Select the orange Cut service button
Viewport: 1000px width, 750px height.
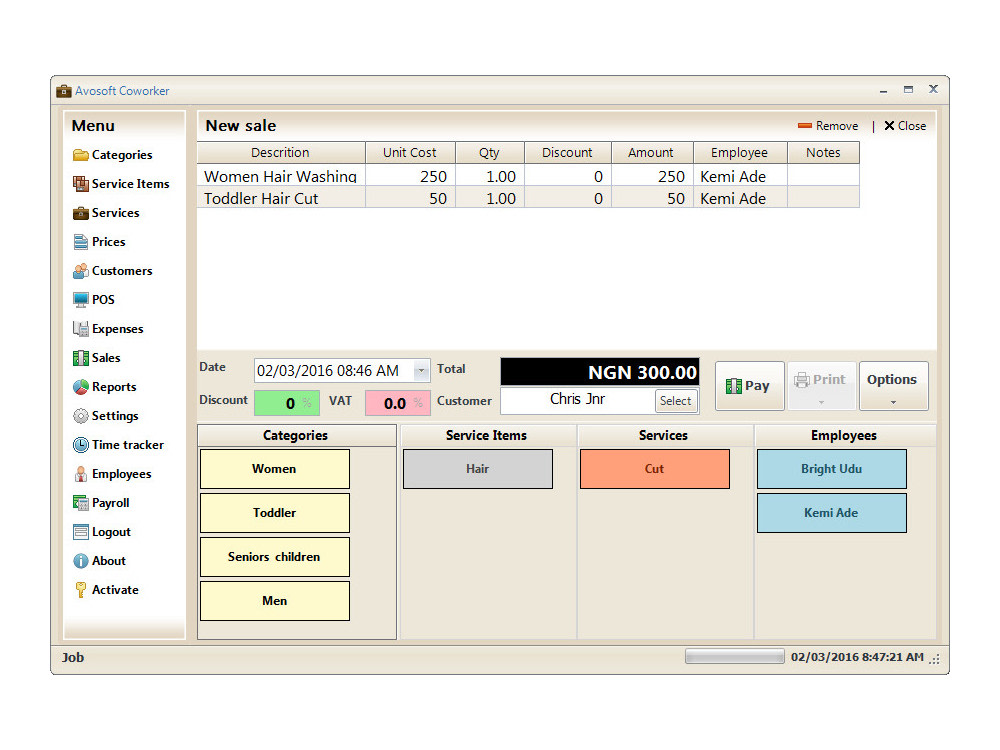(655, 469)
